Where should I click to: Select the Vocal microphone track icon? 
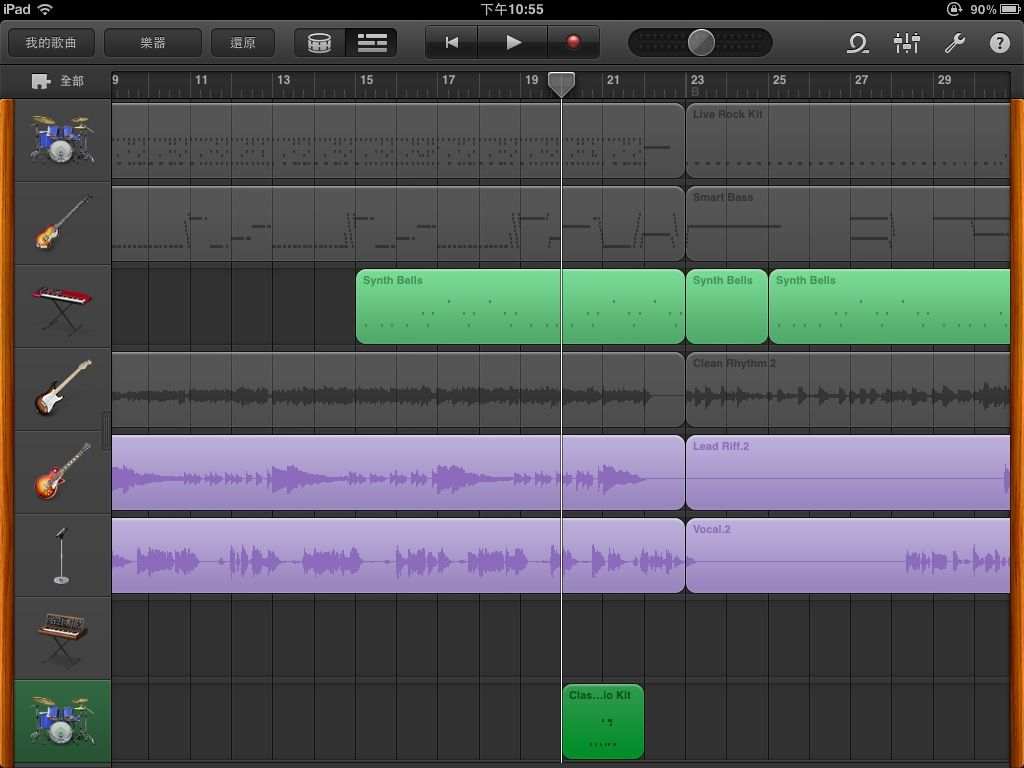click(62, 555)
